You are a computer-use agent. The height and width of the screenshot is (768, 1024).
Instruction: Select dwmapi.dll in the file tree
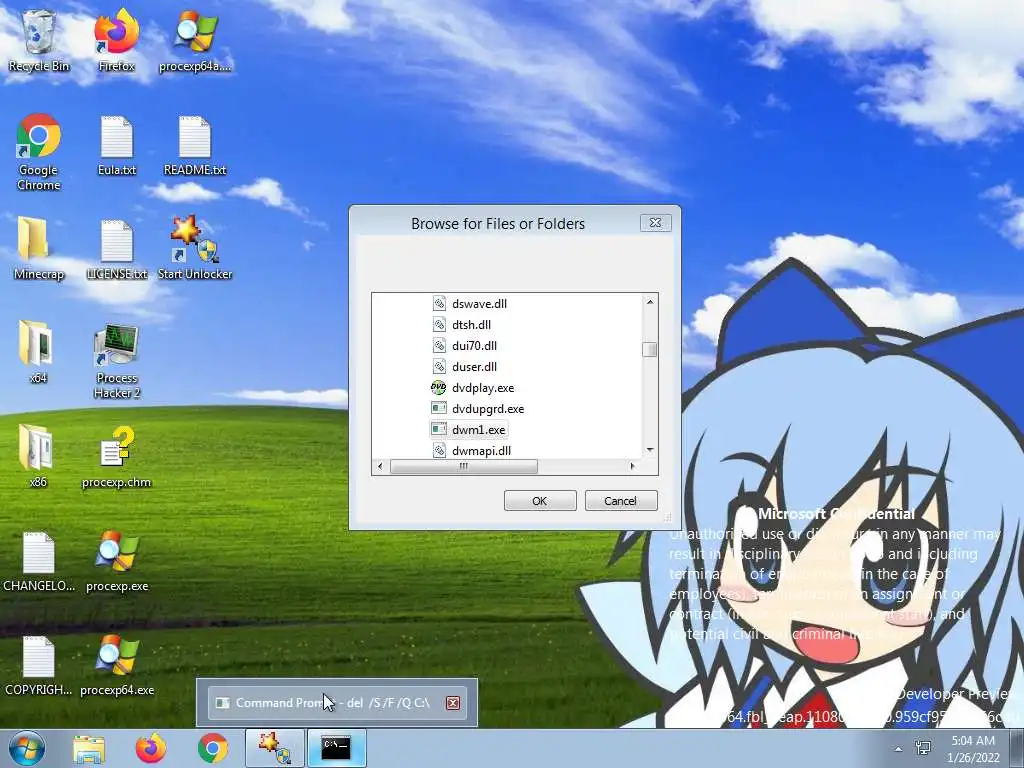pyautogui.click(x=471, y=451)
